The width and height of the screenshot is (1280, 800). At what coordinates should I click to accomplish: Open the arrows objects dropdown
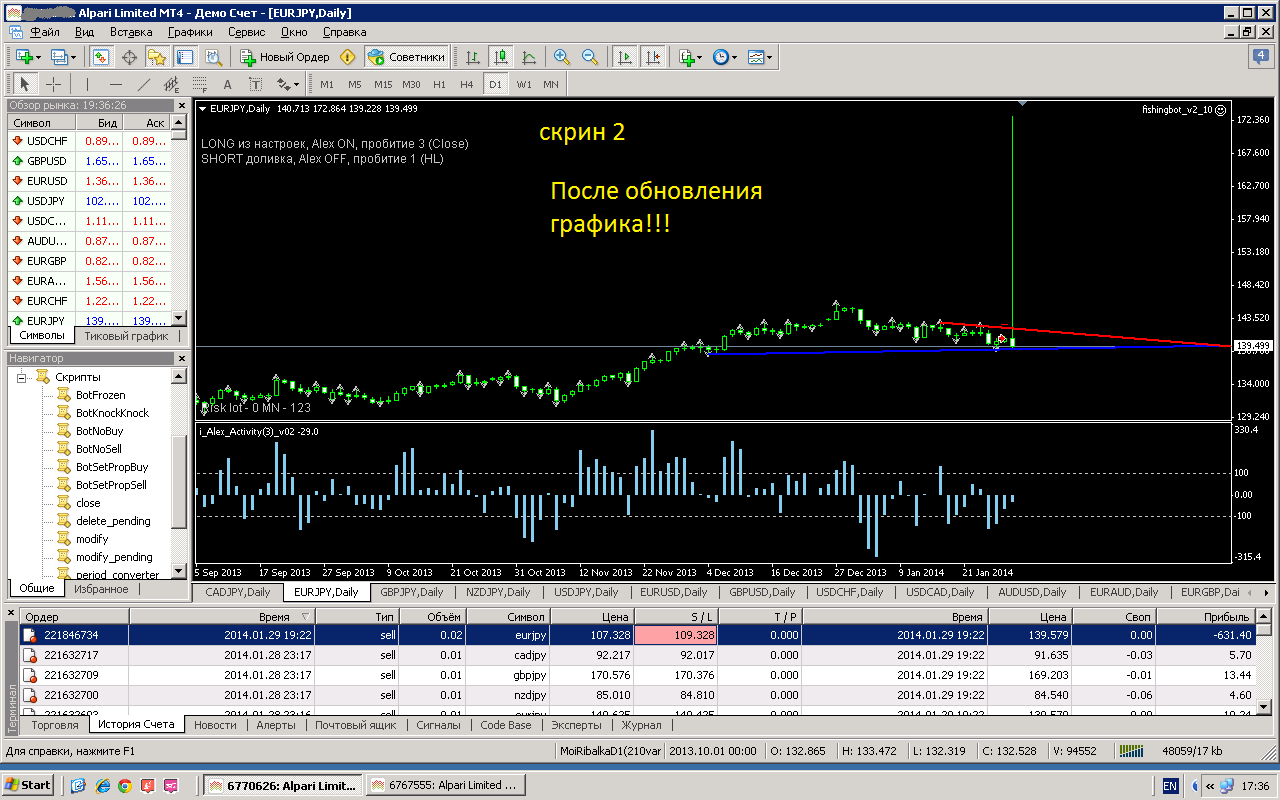coord(288,84)
